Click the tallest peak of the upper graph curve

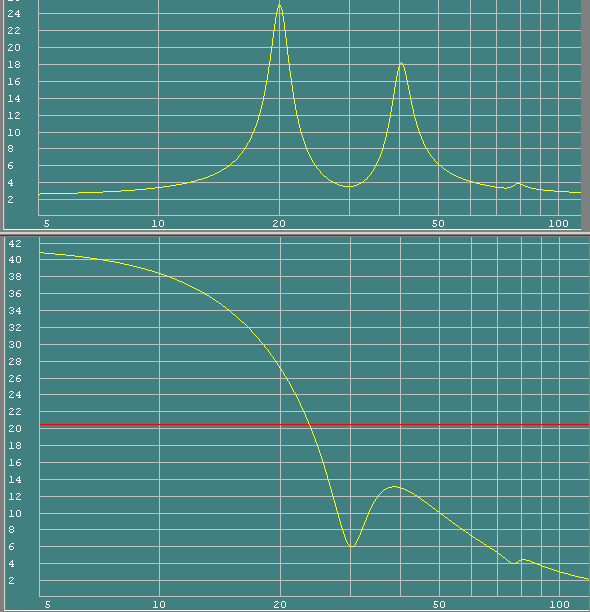[279, 5]
